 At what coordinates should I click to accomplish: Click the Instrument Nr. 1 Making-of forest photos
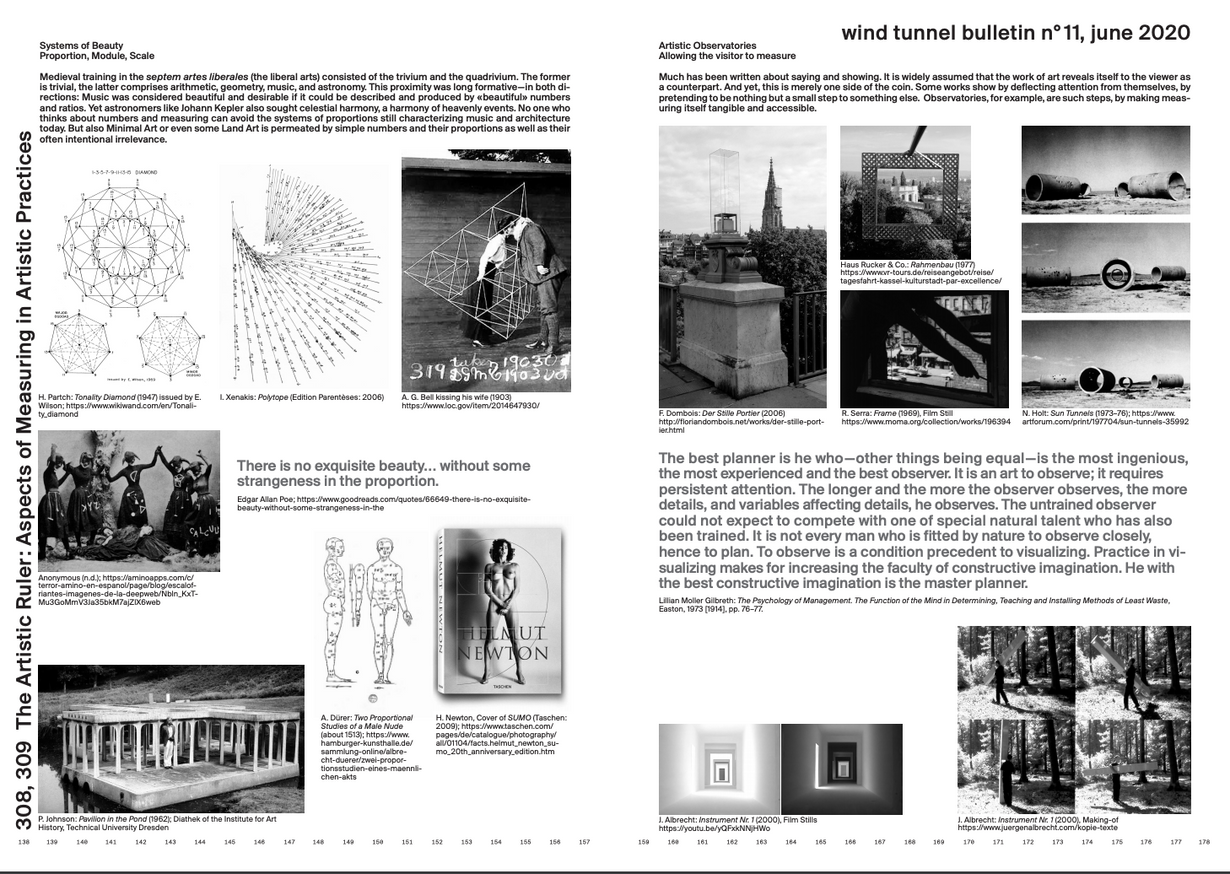(x=1073, y=718)
